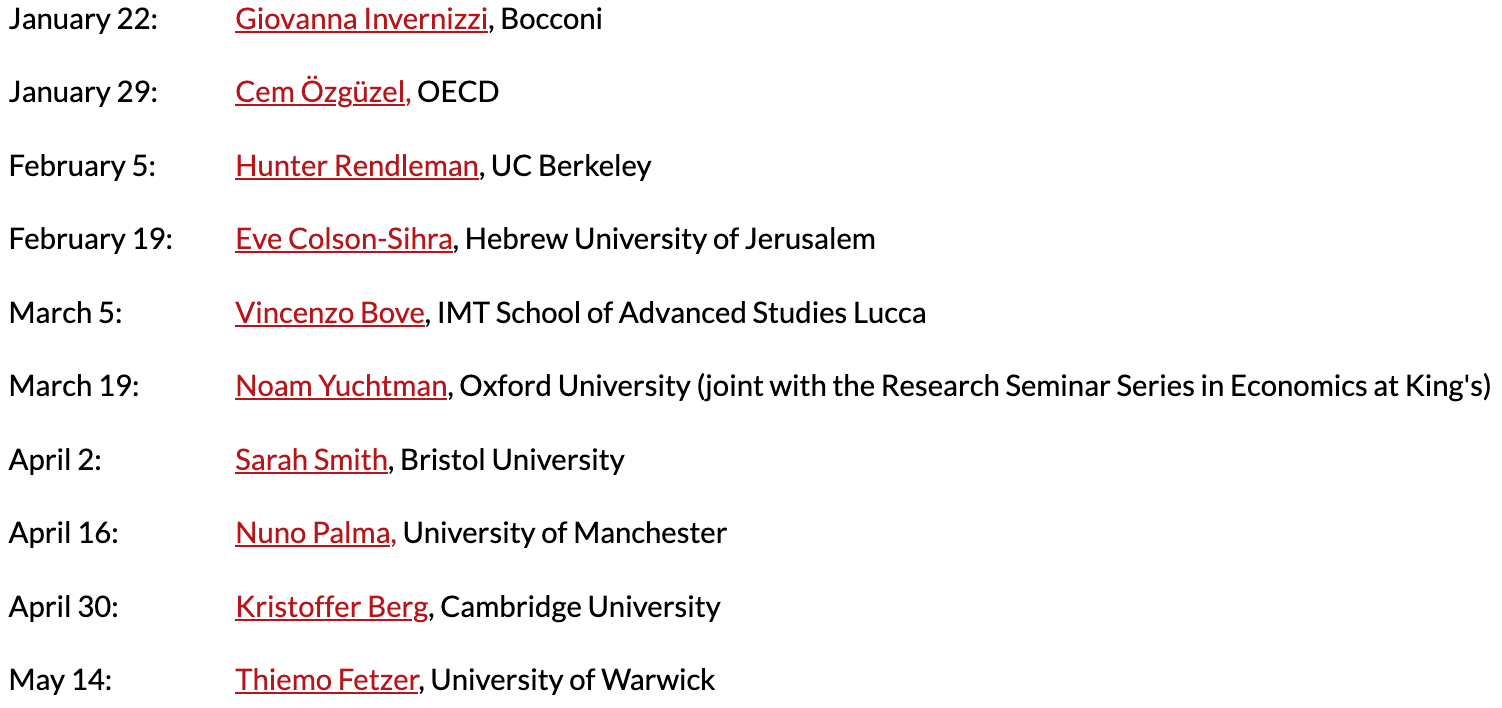Click the May 14 date label
This screenshot has height=708, width=1502.
coord(60,680)
